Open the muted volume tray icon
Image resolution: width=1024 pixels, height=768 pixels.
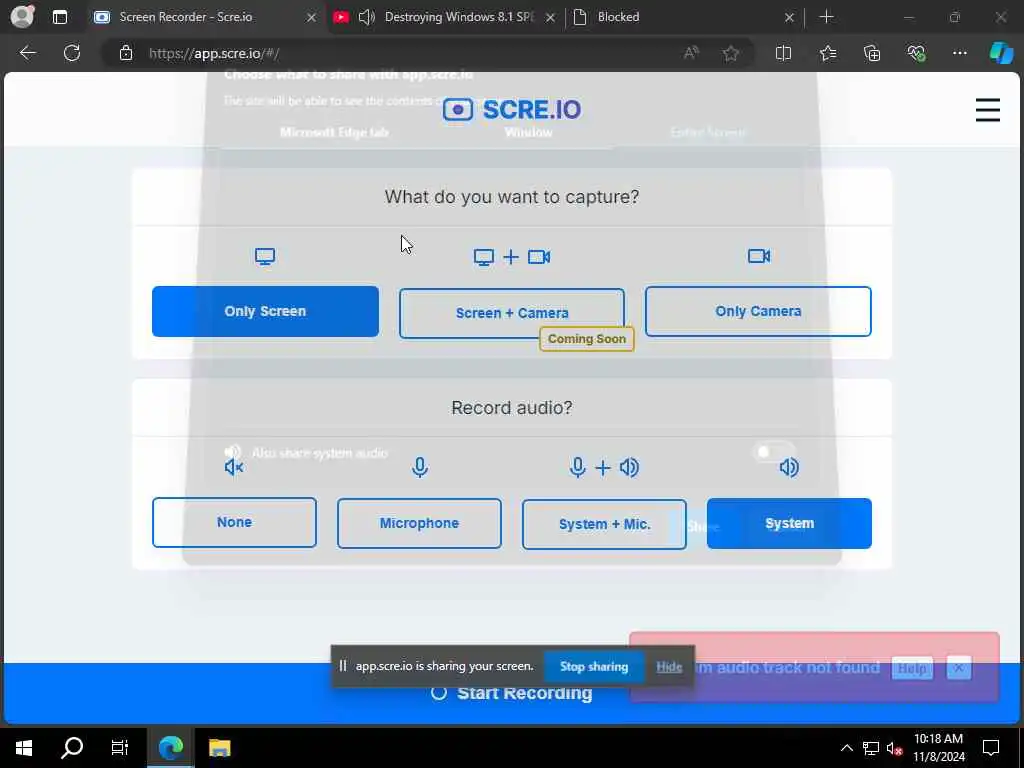894,748
